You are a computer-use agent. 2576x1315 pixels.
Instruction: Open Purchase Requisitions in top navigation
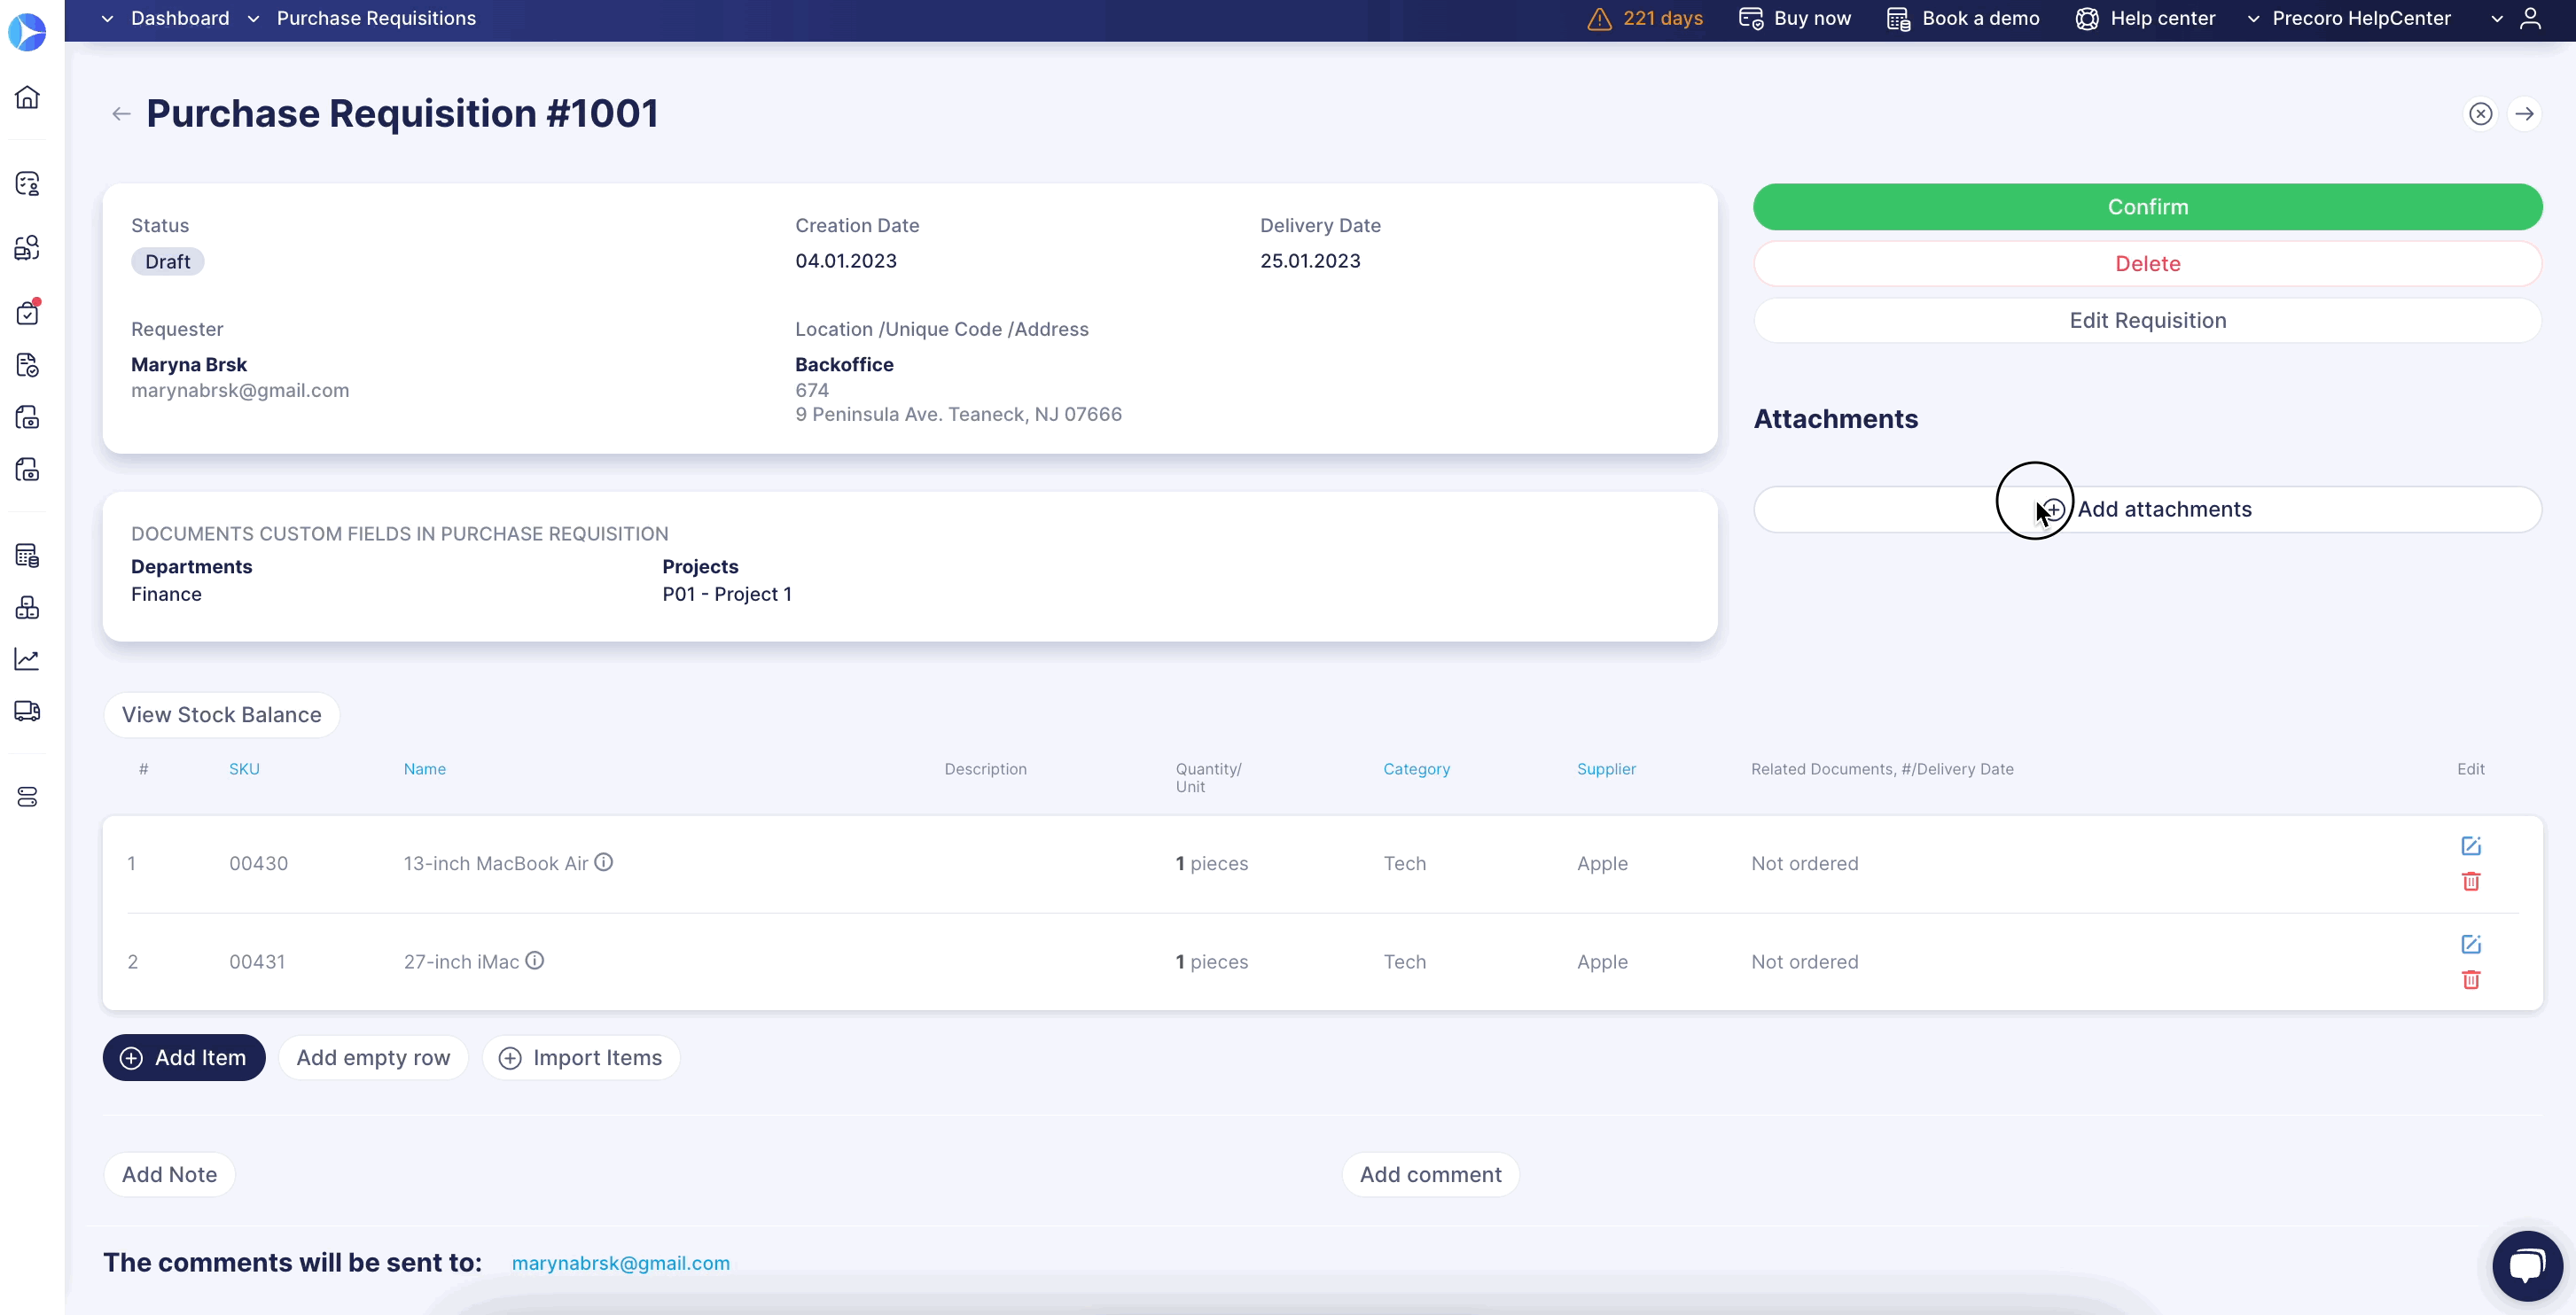click(x=376, y=19)
